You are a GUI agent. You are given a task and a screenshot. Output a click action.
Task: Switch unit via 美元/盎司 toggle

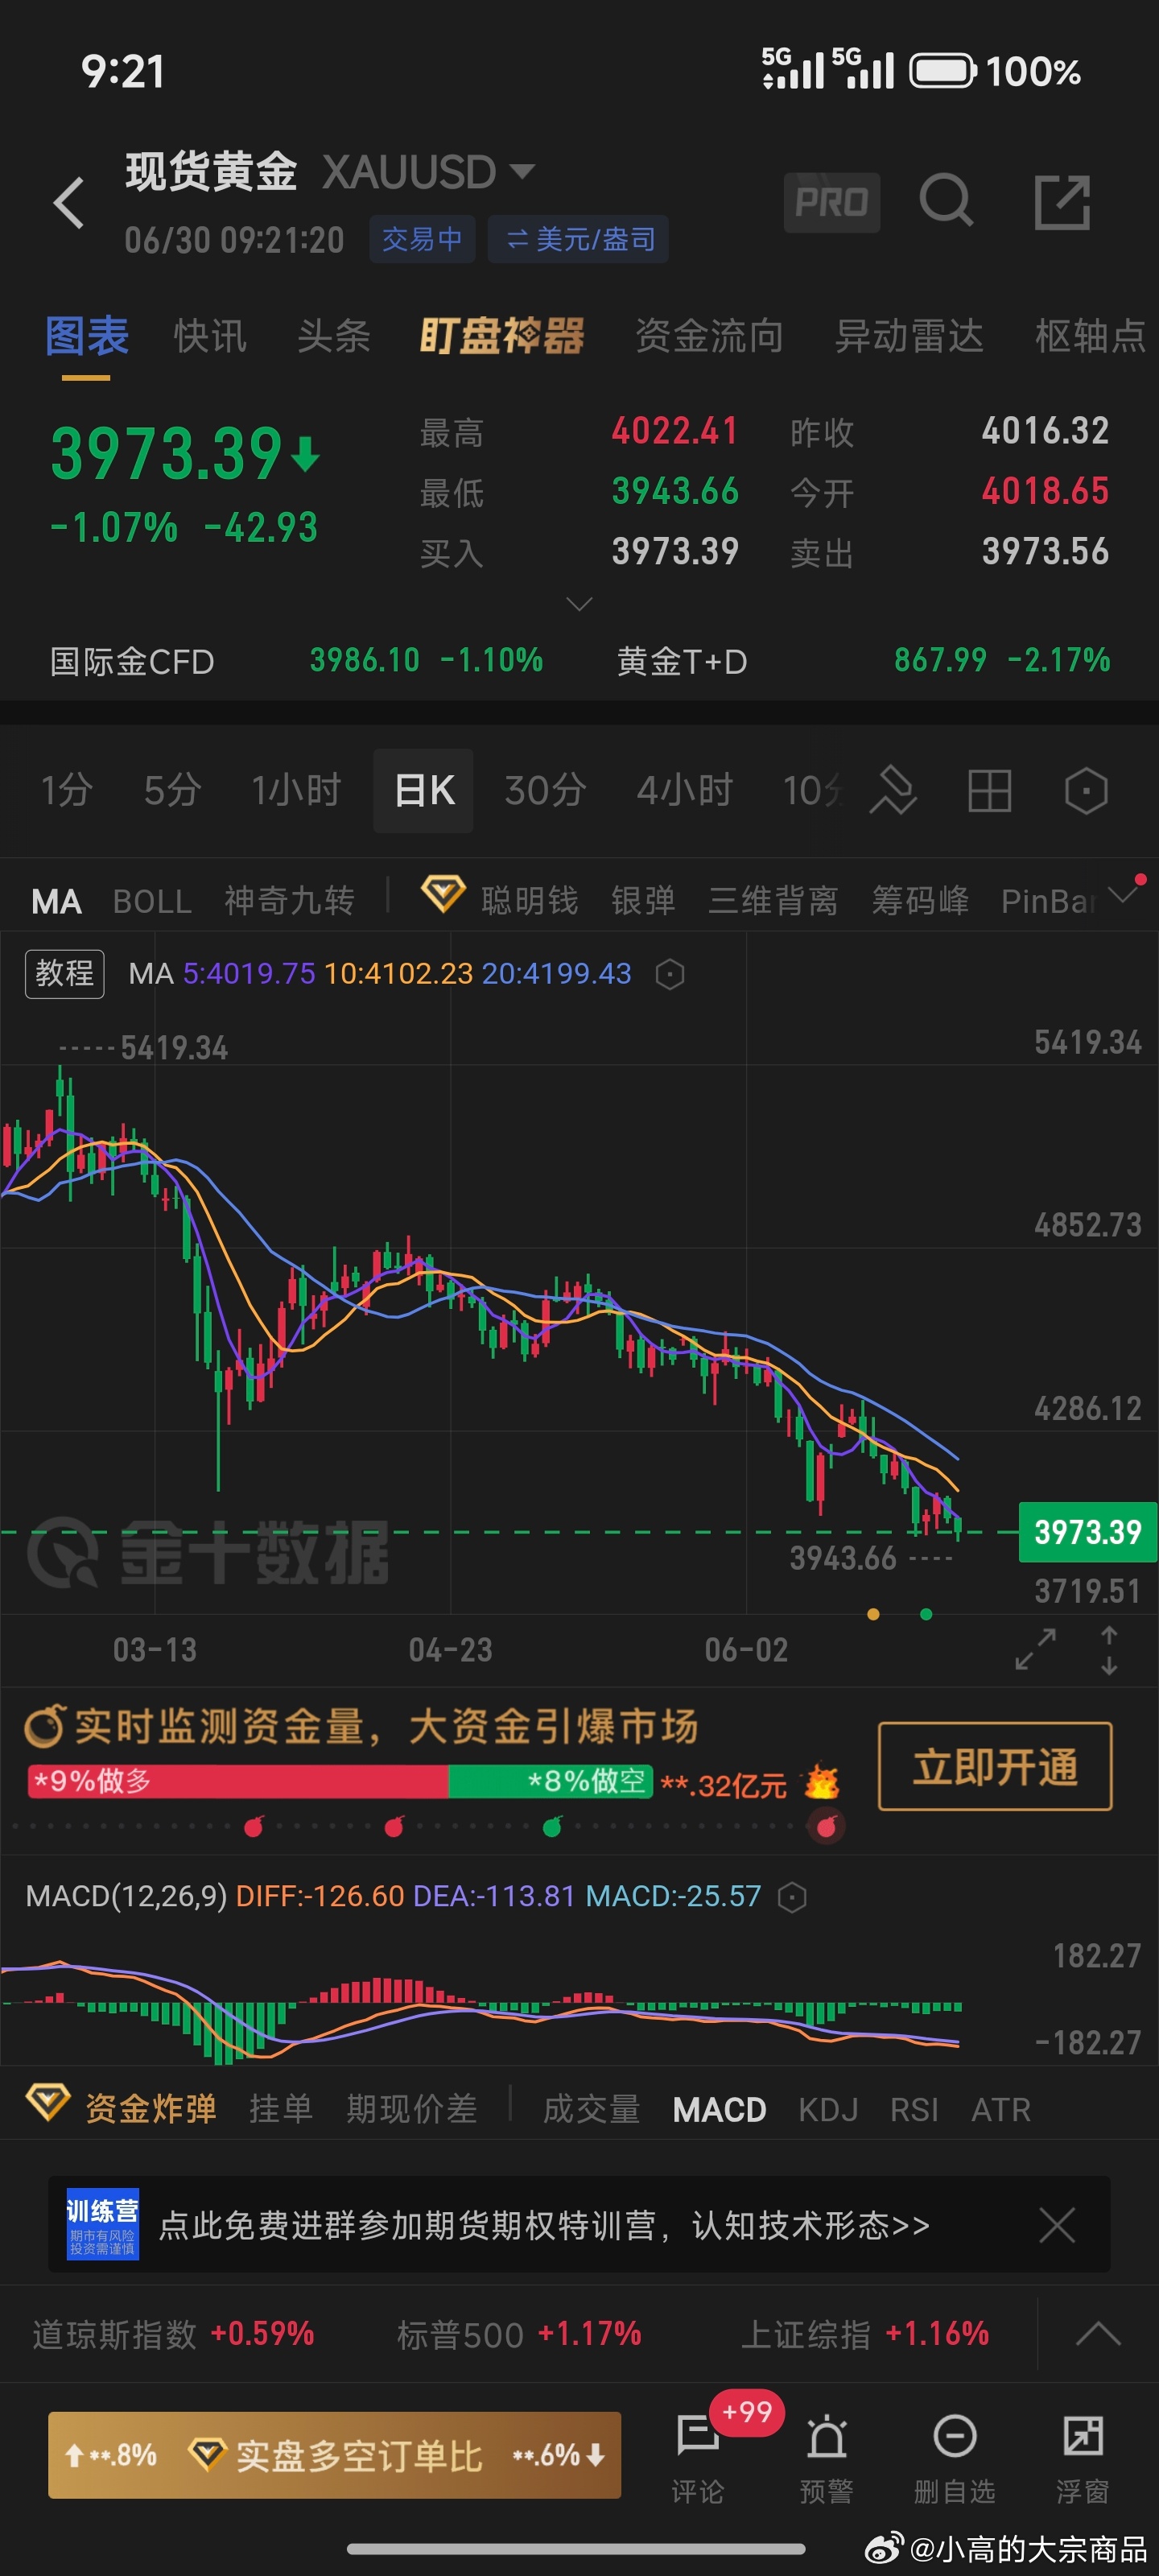coord(578,239)
